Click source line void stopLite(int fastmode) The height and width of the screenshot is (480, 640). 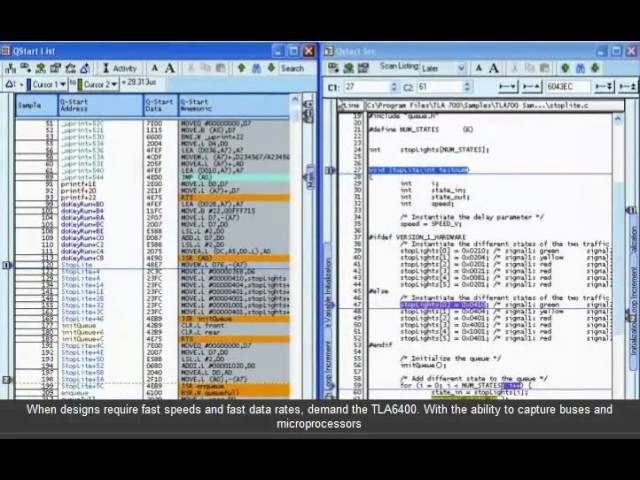pos(419,170)
